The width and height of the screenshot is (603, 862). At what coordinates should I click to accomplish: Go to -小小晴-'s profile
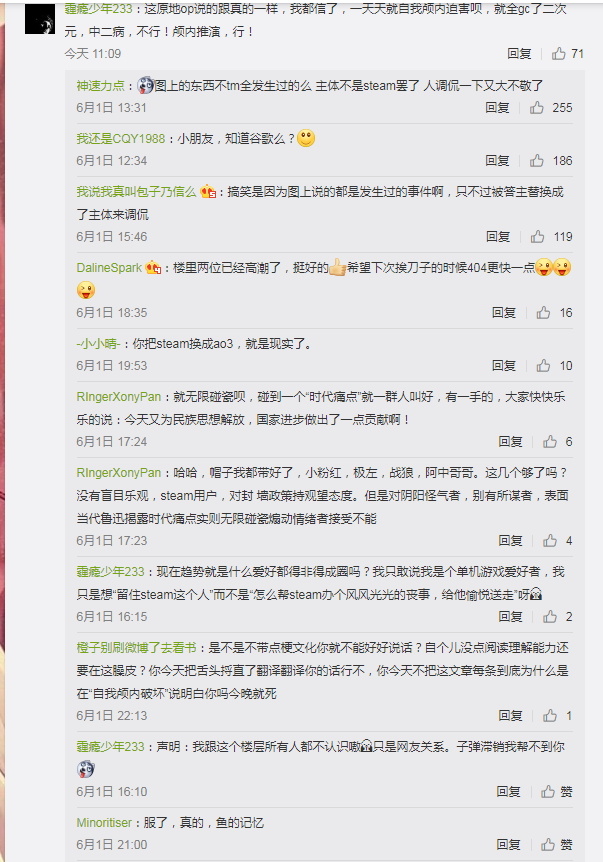click(98, 344)
